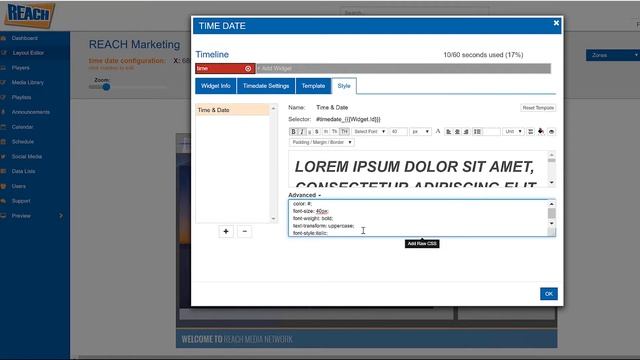Open the Timedate Settings tab

coord(266,86)
